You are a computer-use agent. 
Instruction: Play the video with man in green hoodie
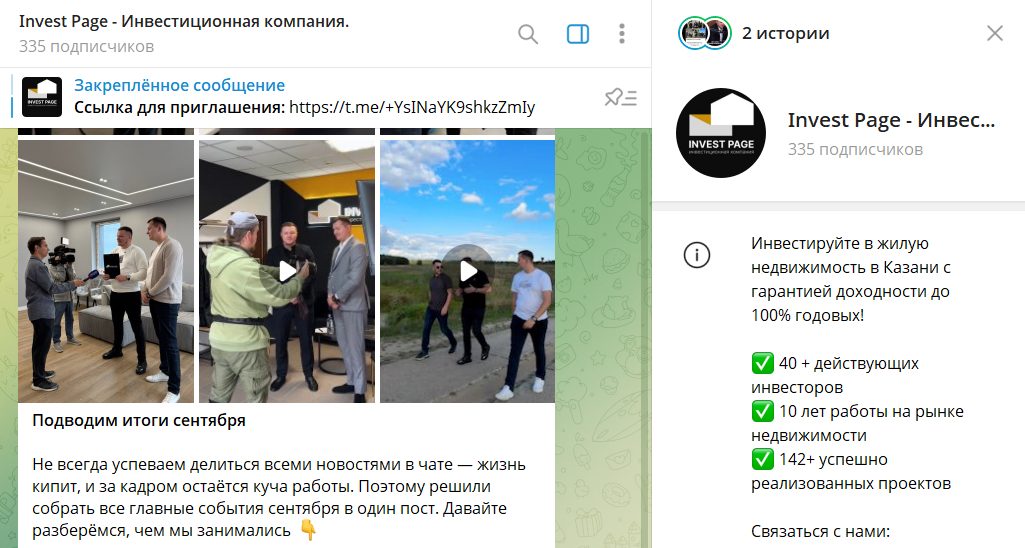pyautogui.click(x=287, y=271)
